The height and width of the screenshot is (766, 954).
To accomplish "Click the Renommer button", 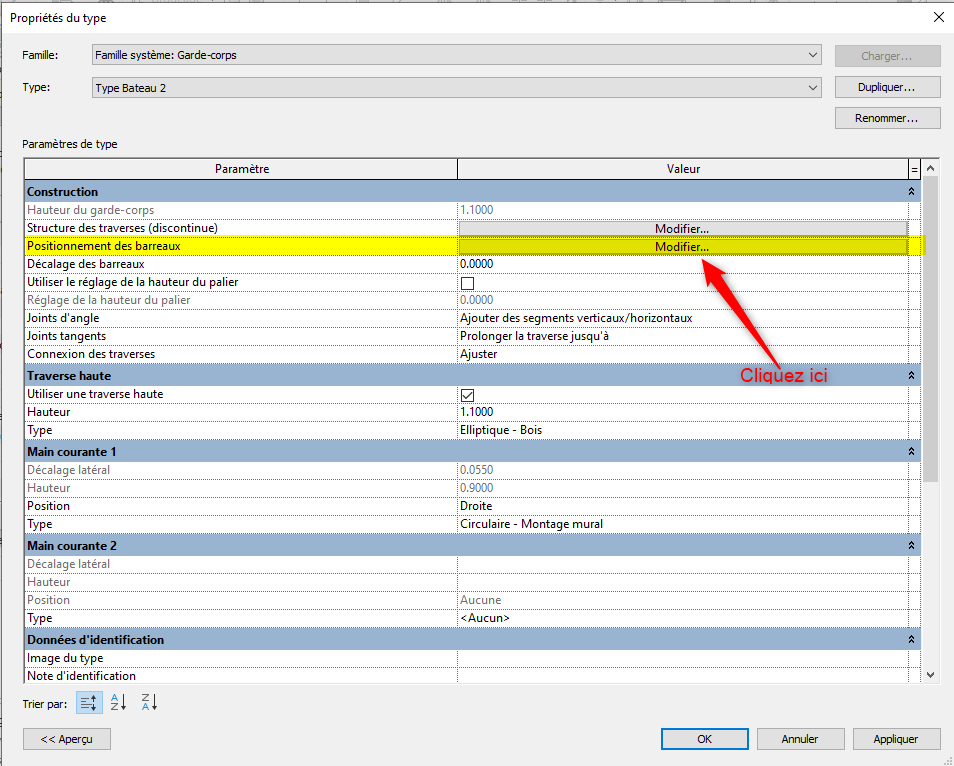I will (888, 118).
